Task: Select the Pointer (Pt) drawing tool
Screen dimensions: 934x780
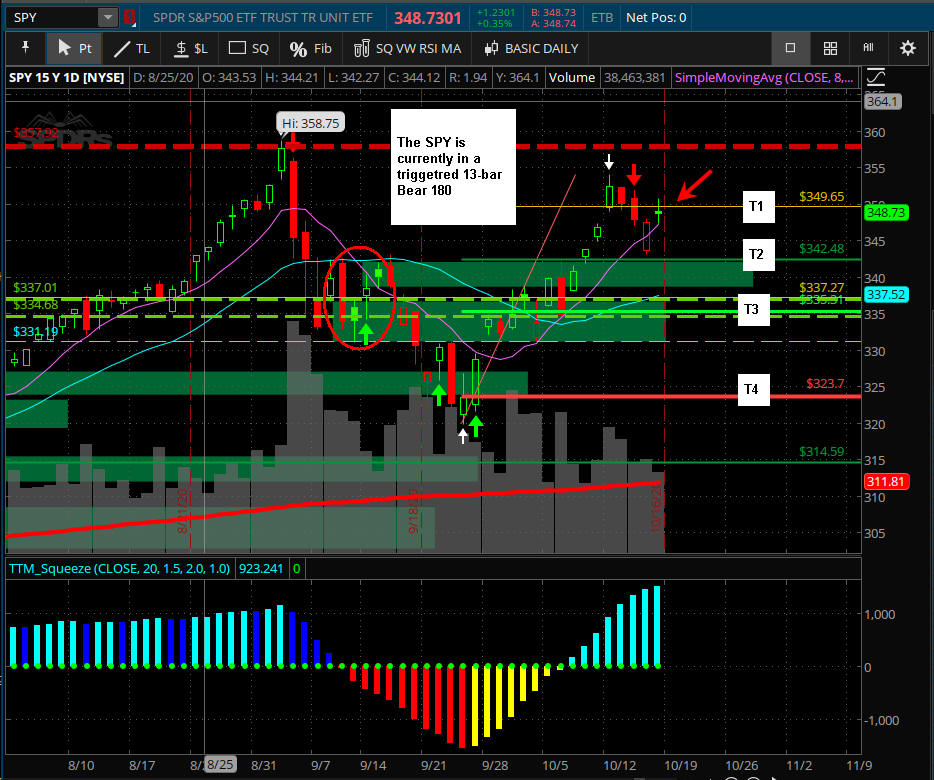Action: 75,48
